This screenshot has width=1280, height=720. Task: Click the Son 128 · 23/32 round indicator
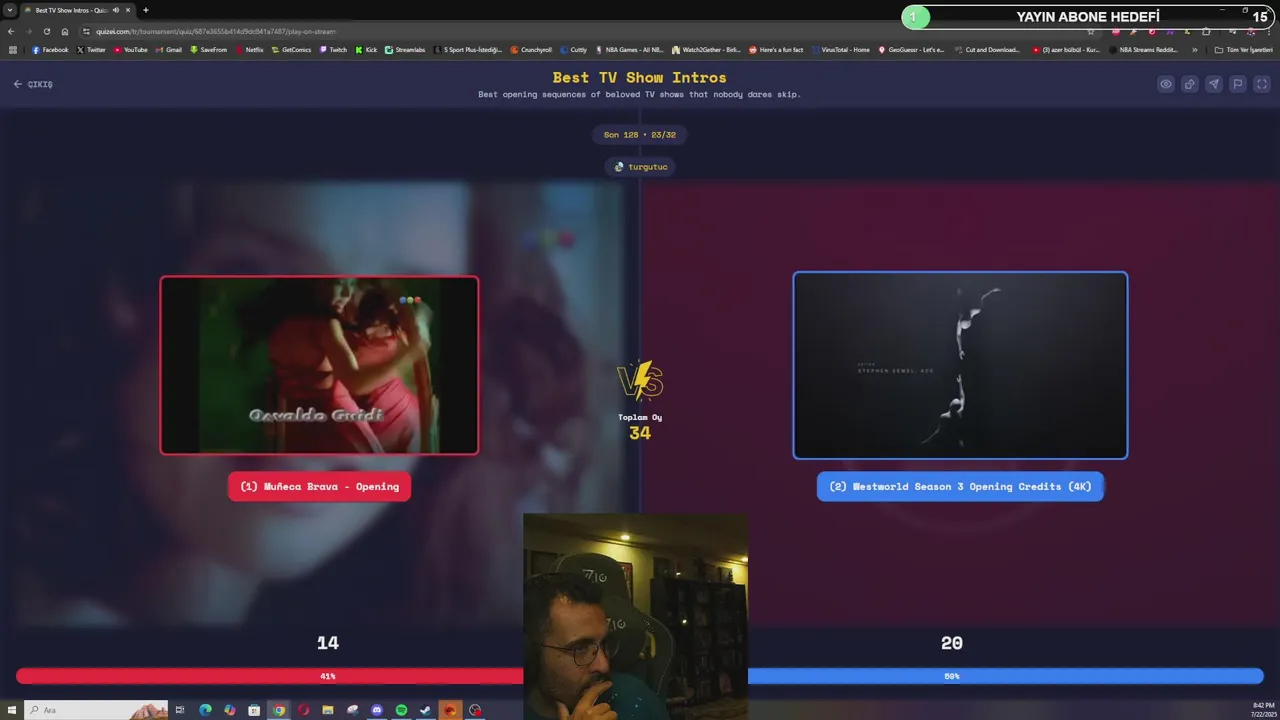[x=640, y=135]
